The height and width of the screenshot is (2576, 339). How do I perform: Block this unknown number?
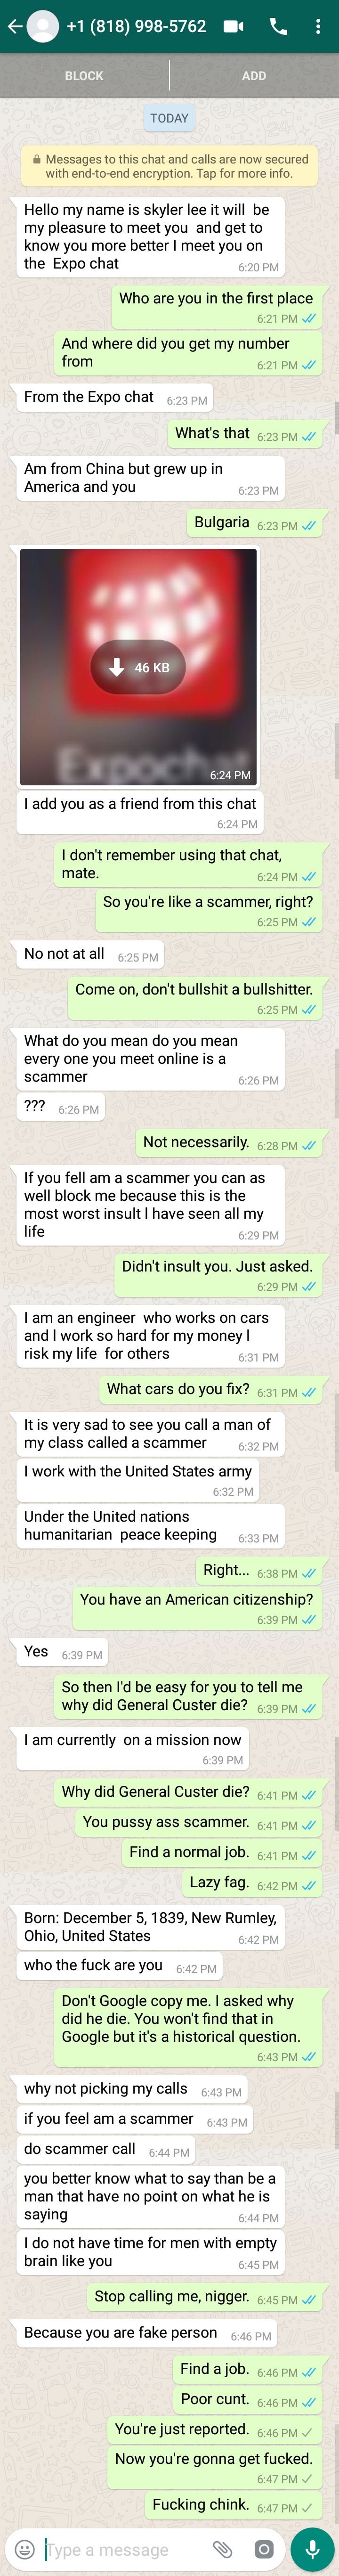(x=84, y=76)
